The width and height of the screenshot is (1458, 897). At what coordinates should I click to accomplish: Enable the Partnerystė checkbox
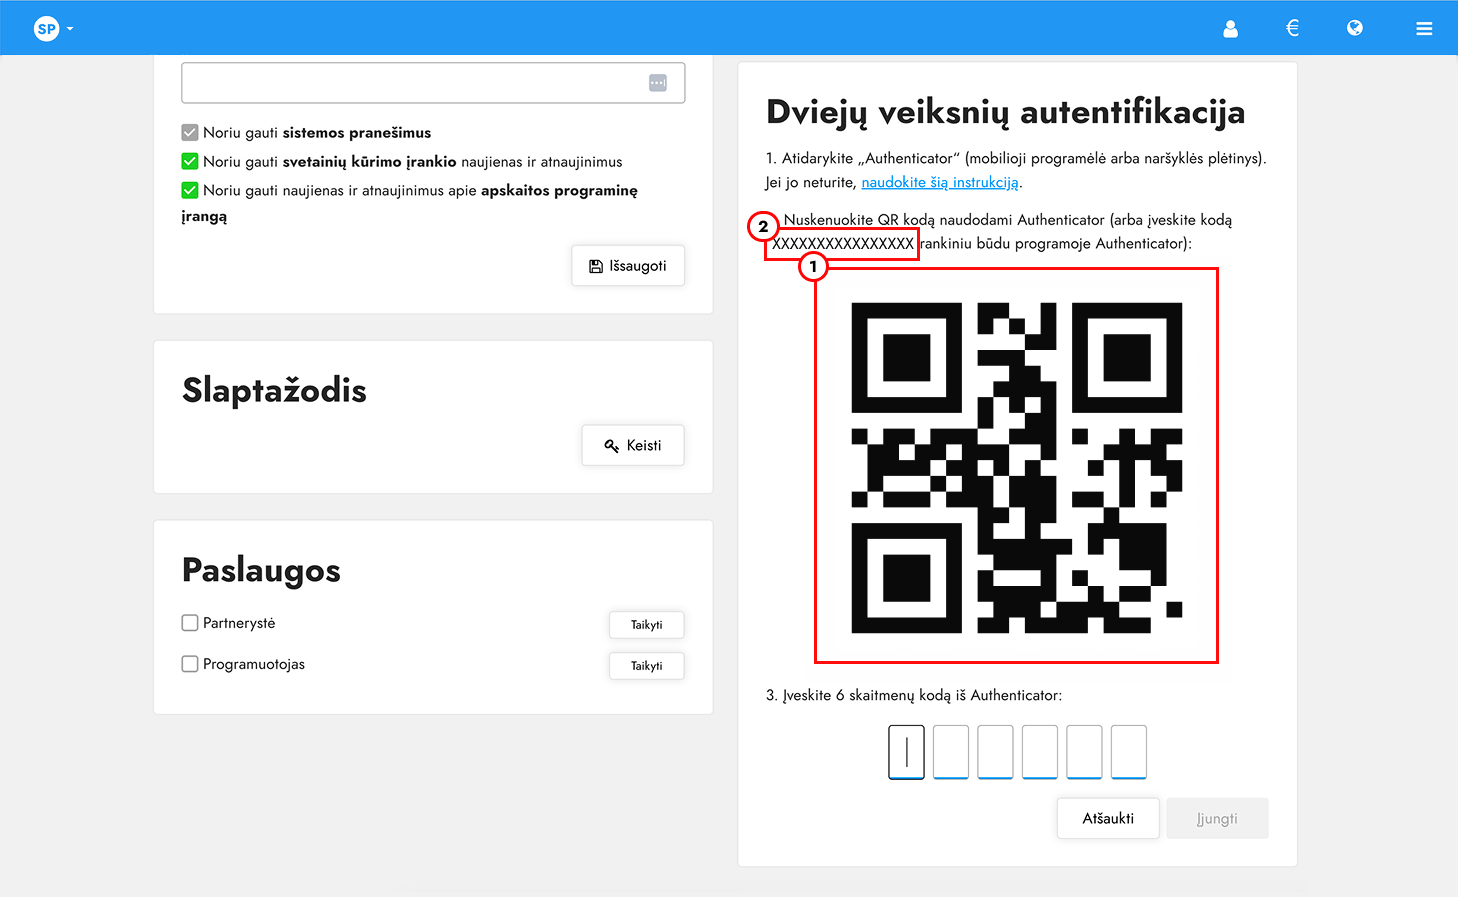[x=189, y=622]
